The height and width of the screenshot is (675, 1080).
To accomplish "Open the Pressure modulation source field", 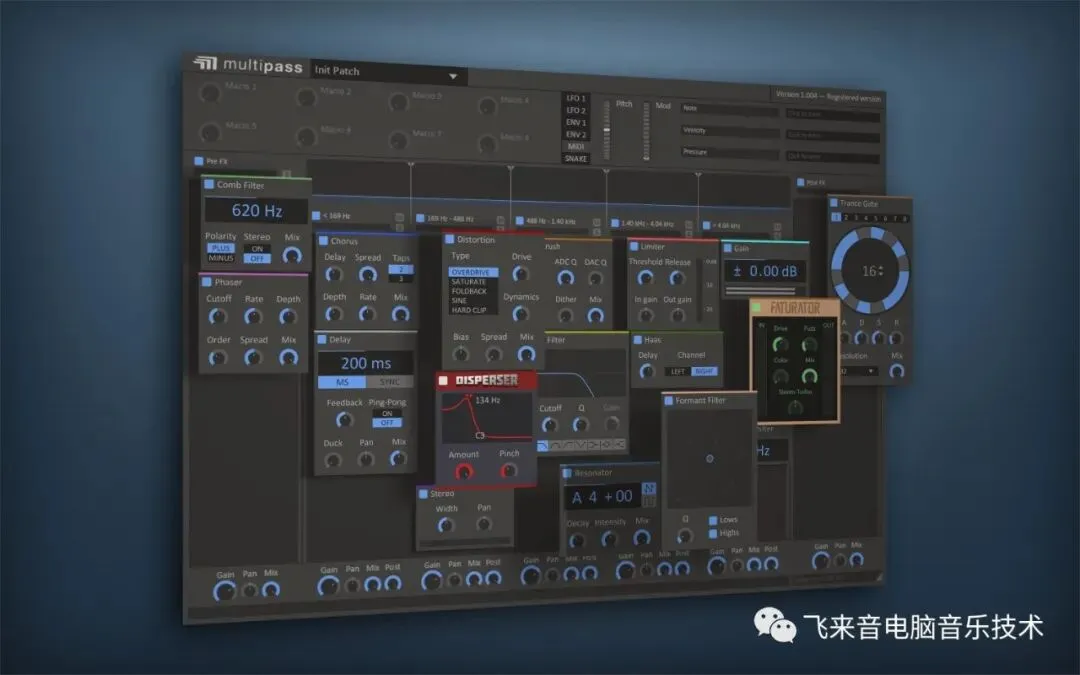I will 729,152.
